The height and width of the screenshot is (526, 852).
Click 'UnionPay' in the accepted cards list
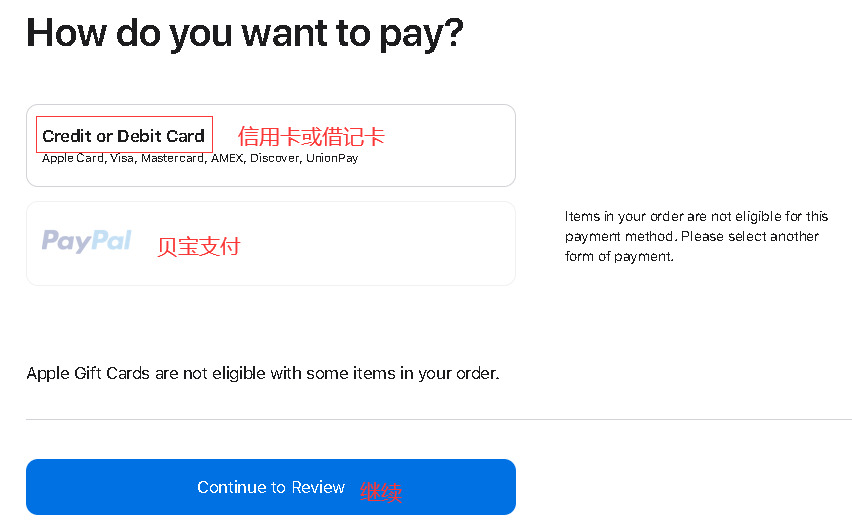coord(332,158)
